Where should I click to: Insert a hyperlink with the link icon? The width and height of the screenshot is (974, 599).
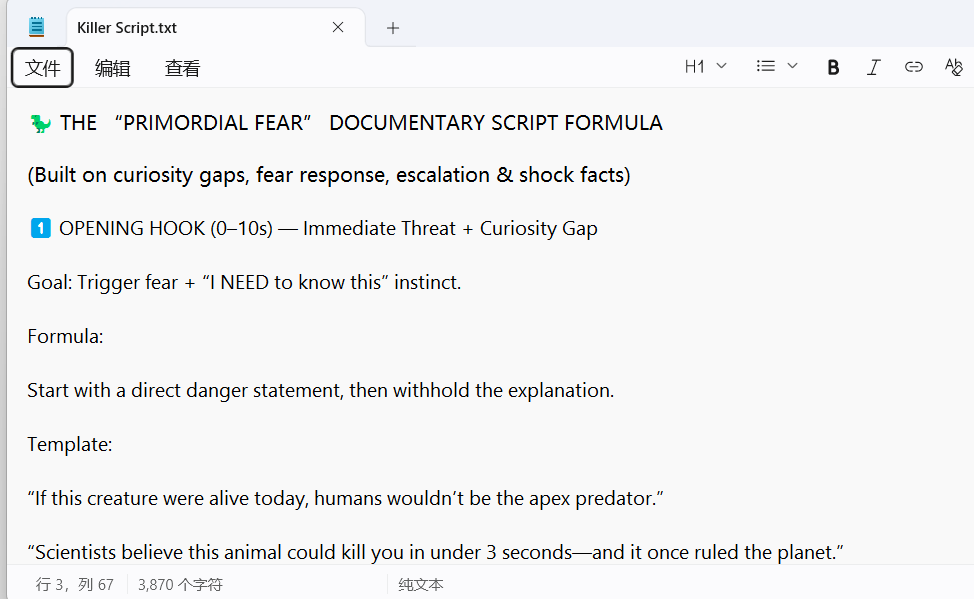(x=913, y=67)
